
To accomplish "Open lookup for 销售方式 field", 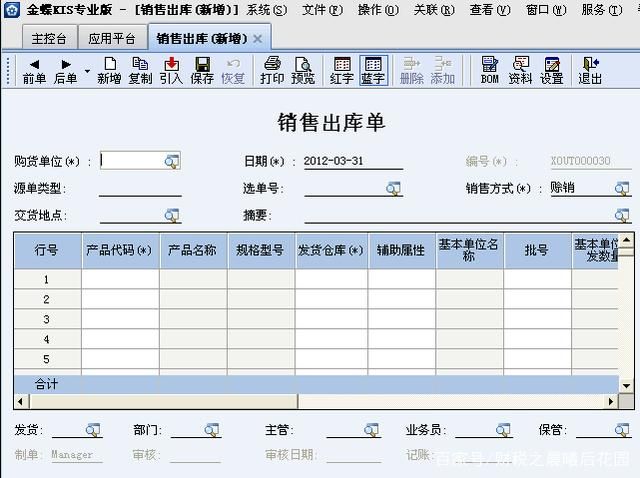I will tap(622, 188).
